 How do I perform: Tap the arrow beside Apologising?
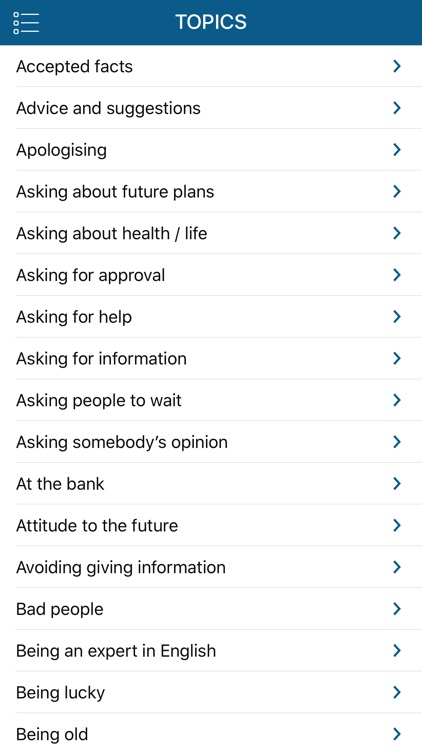point(397,150)
